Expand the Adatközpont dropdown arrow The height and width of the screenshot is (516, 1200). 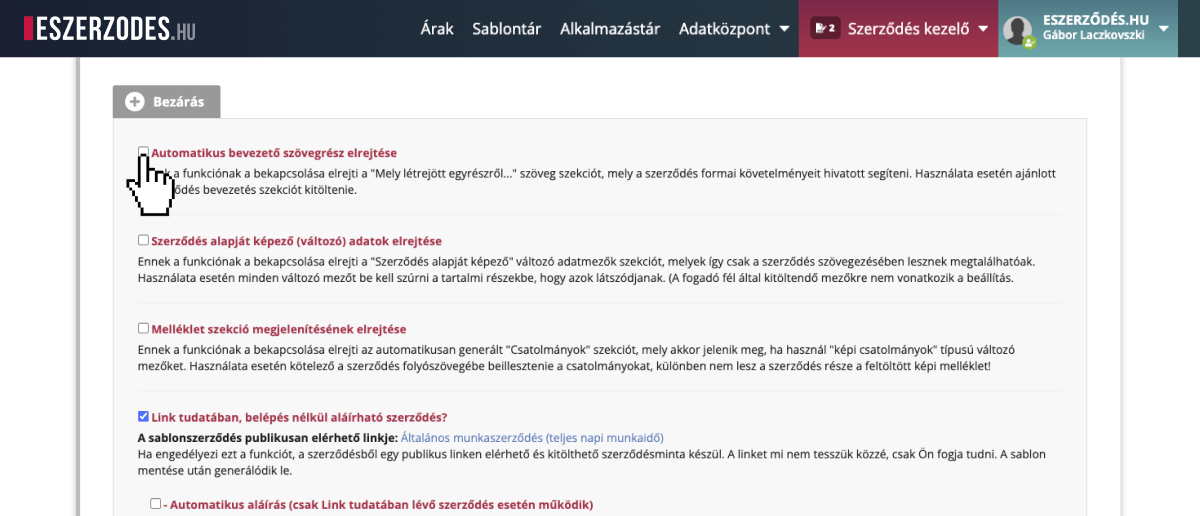coord(784,29)
